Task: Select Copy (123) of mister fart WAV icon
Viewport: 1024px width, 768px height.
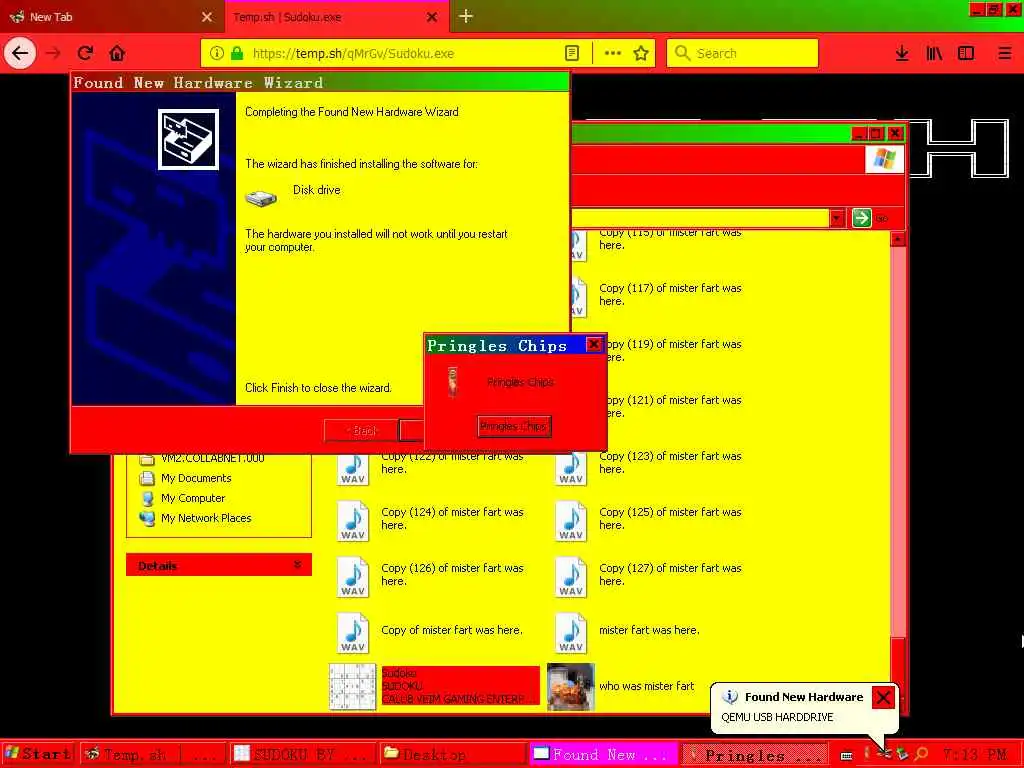Action: click(571, 468)
